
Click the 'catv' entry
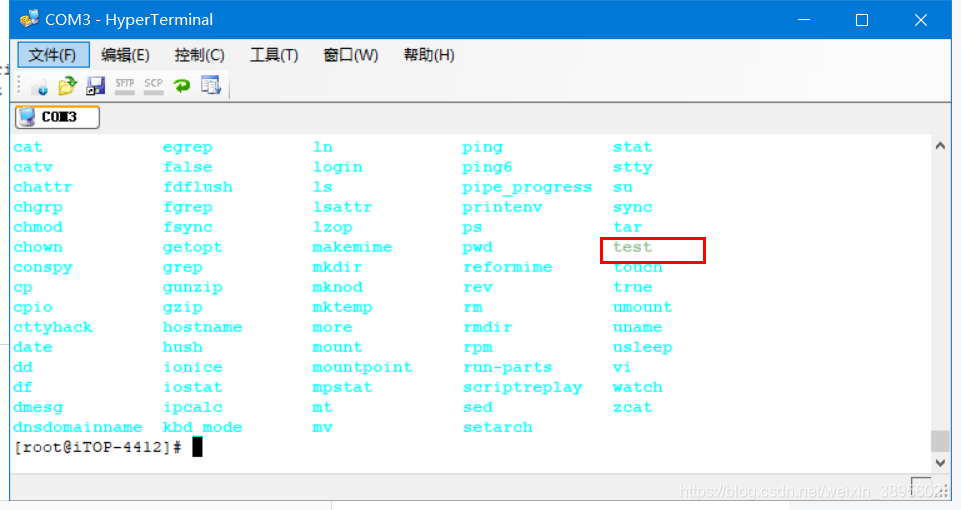(x=33, y=167)
